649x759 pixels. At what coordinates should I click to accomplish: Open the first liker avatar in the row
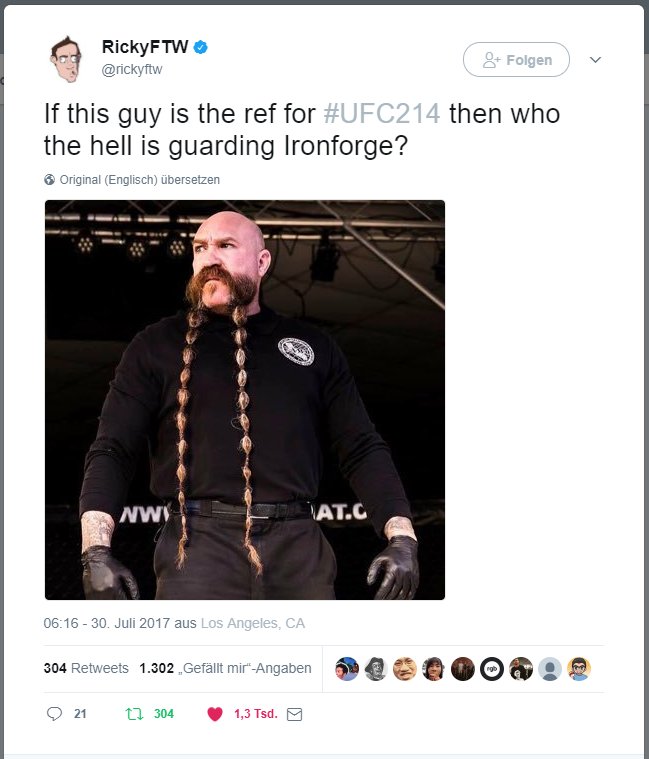pyautogui.click(x=347, y=669)
